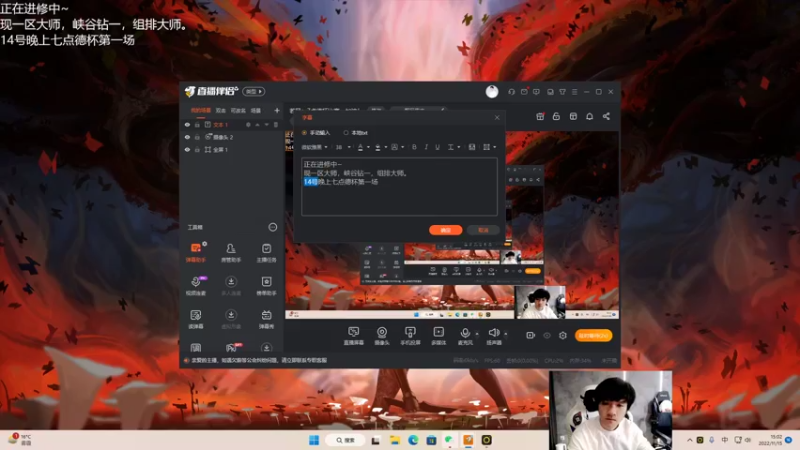Screen dimensions: 800x450
Task: Toggle visibility of 摄像头 2 source
Action: pyautogui.click(x=187, y=137)
